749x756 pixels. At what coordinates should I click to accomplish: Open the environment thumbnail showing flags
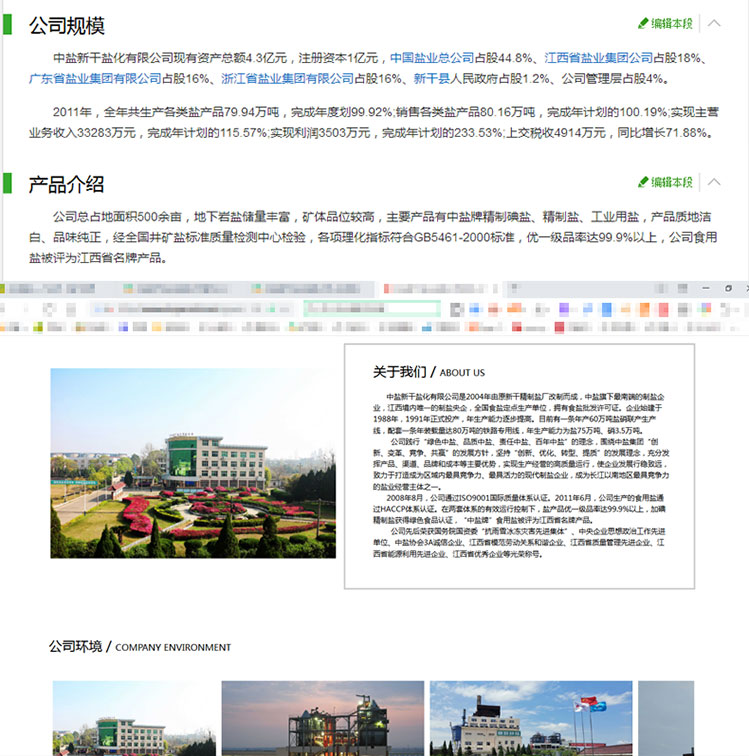[x=531, y=718]
